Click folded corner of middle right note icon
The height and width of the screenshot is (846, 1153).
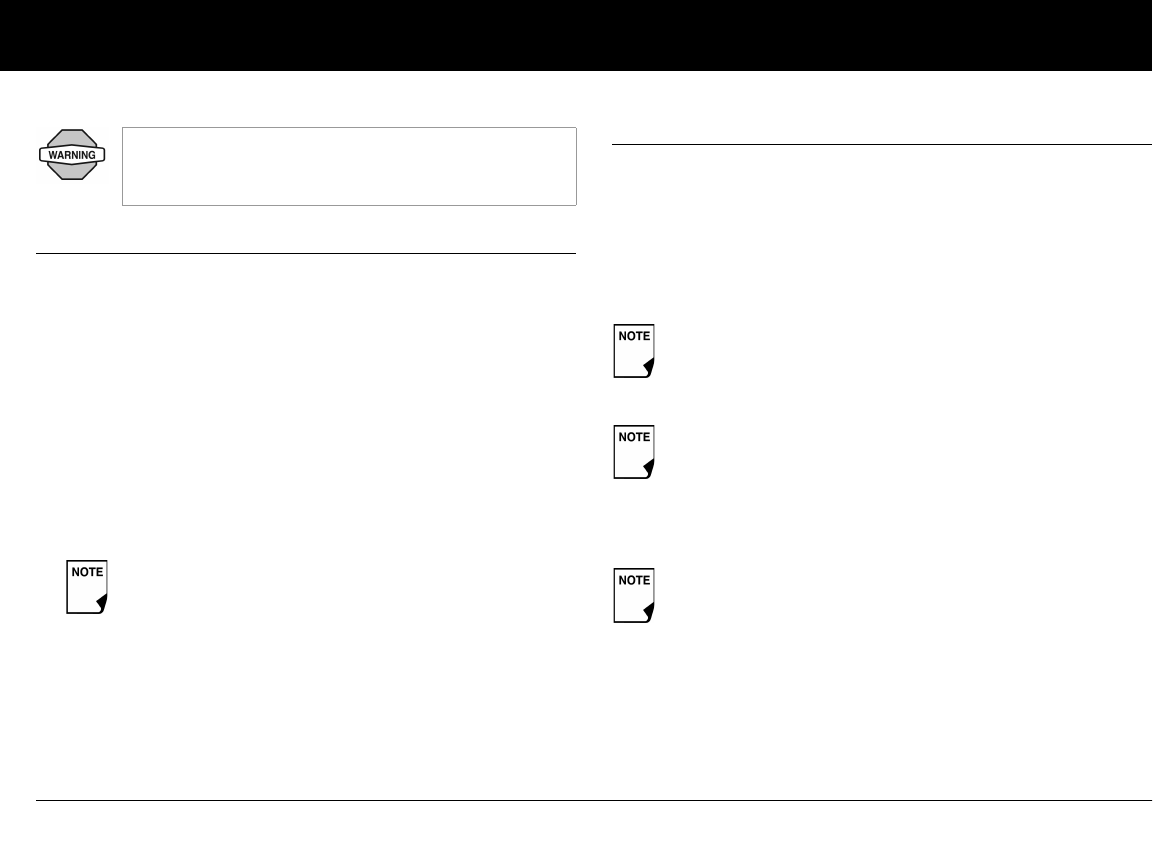648,468
